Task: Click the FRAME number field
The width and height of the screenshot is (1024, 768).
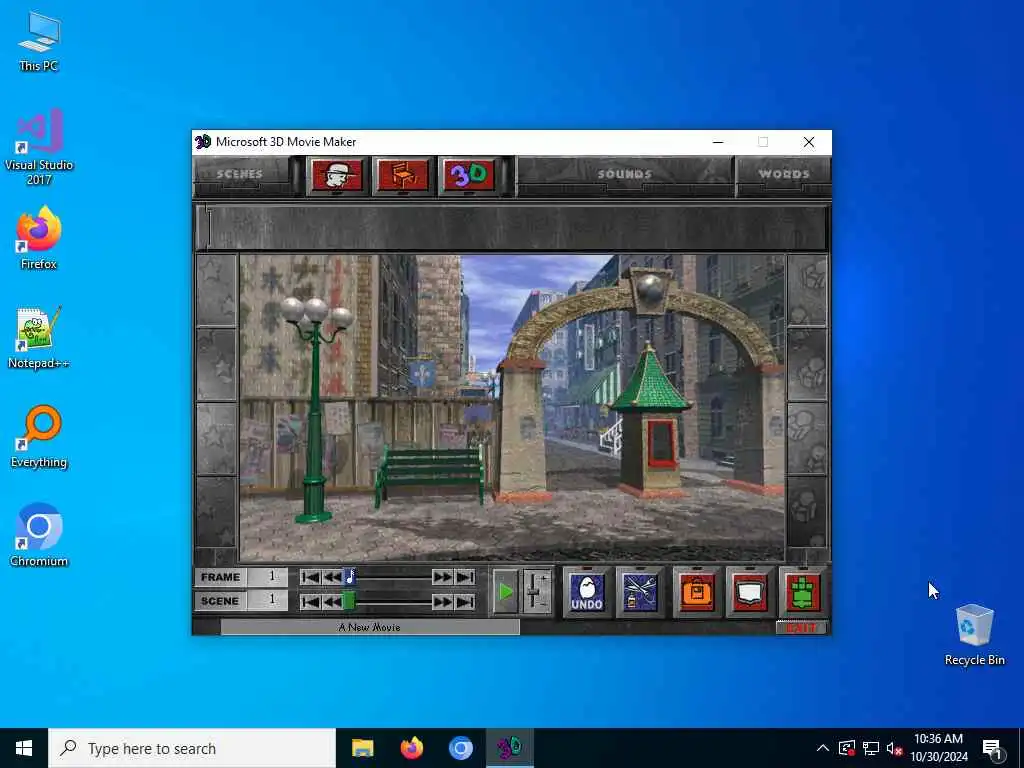Action: click(268, 577)
